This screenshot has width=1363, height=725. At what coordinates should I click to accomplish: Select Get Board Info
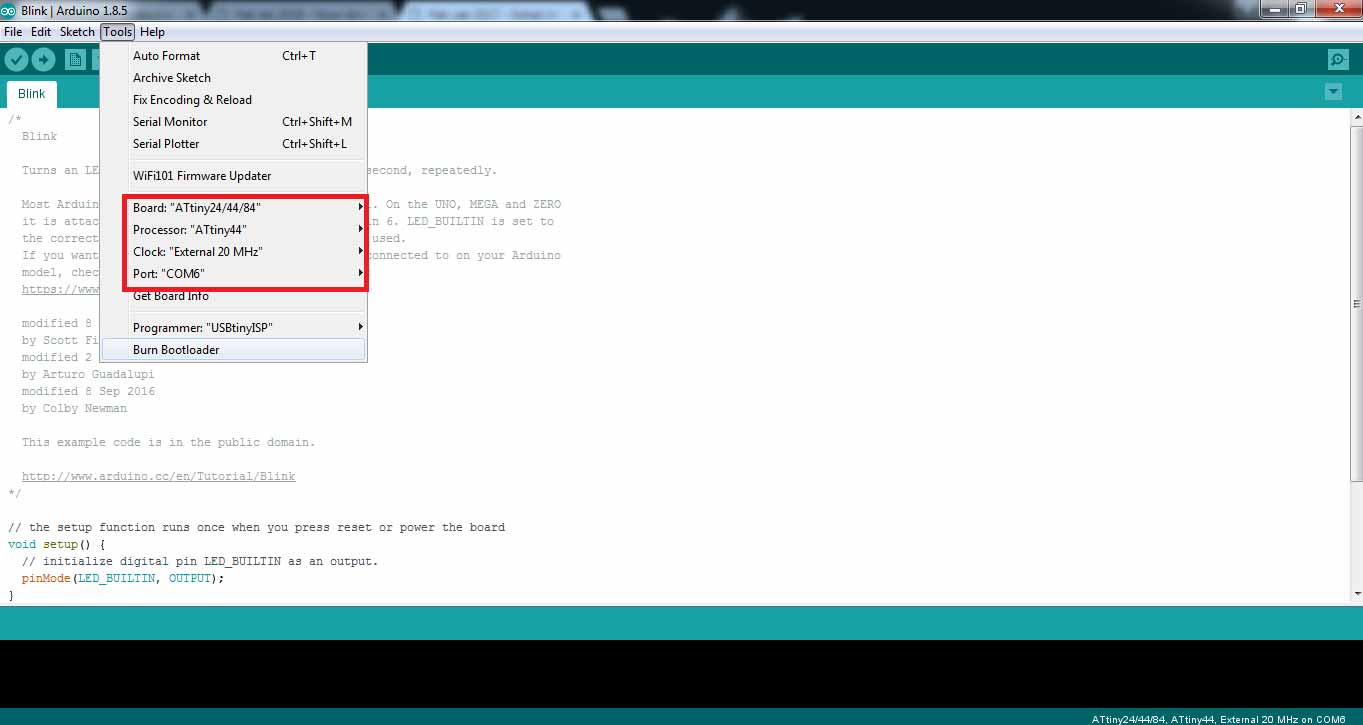(x=234, y=296)
